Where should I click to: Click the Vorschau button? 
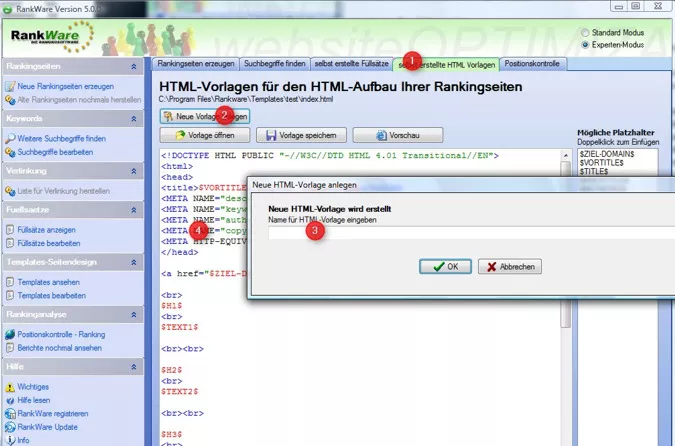click(398, 135)
